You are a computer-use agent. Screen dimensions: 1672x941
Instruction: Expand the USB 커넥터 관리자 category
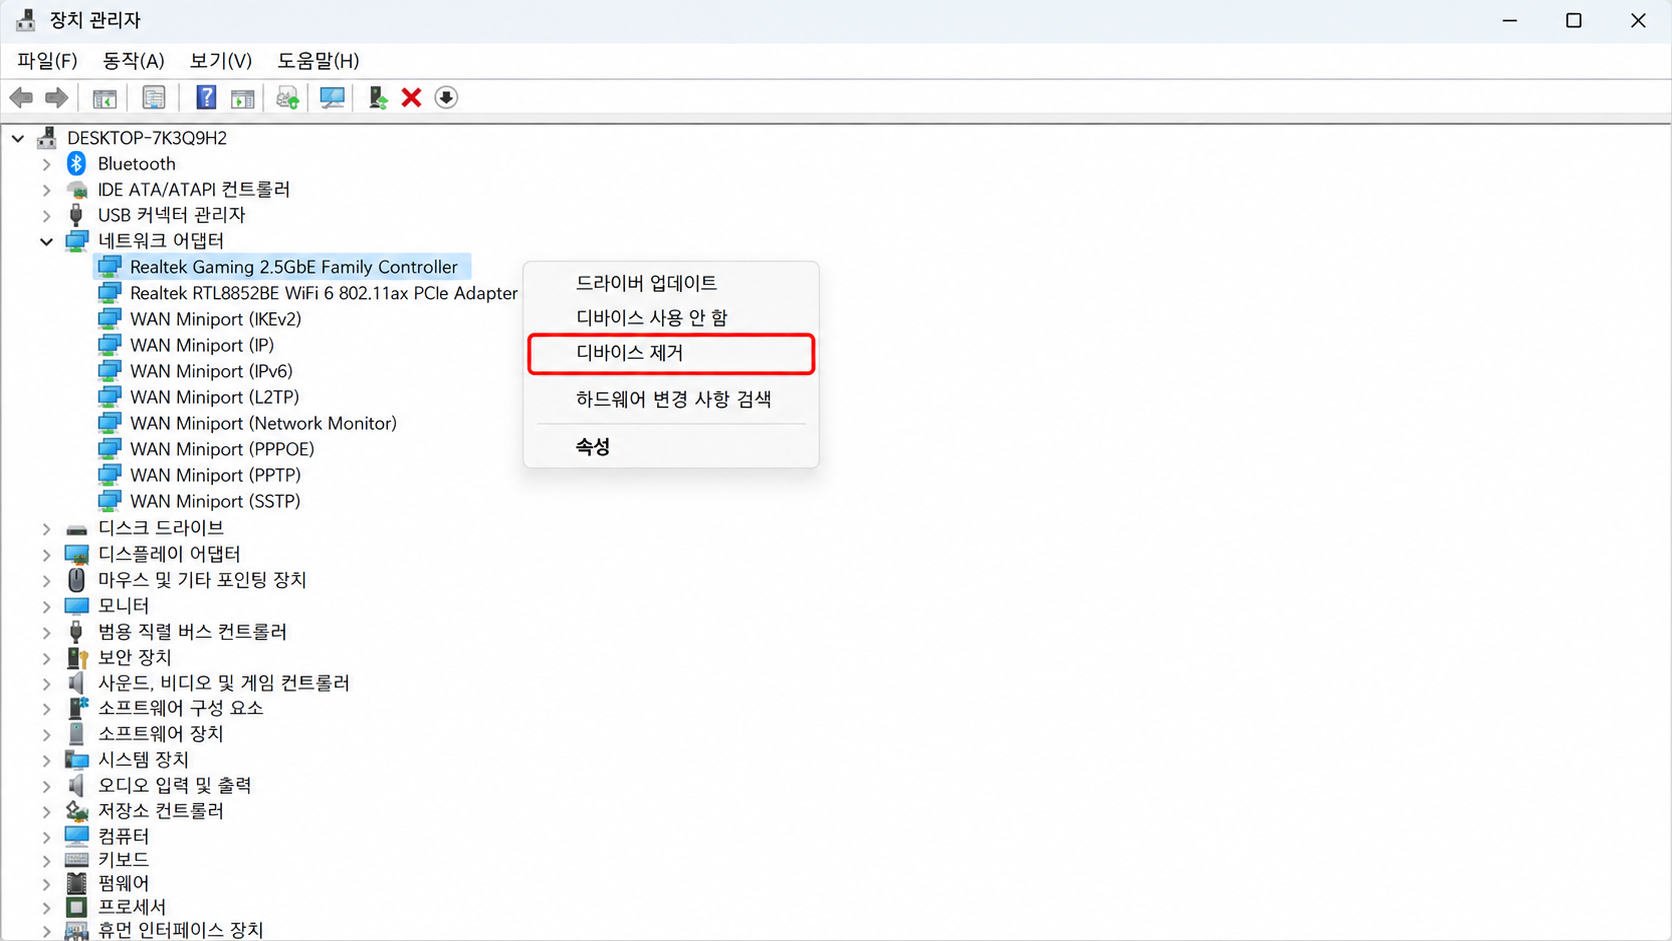coord(46,215)
